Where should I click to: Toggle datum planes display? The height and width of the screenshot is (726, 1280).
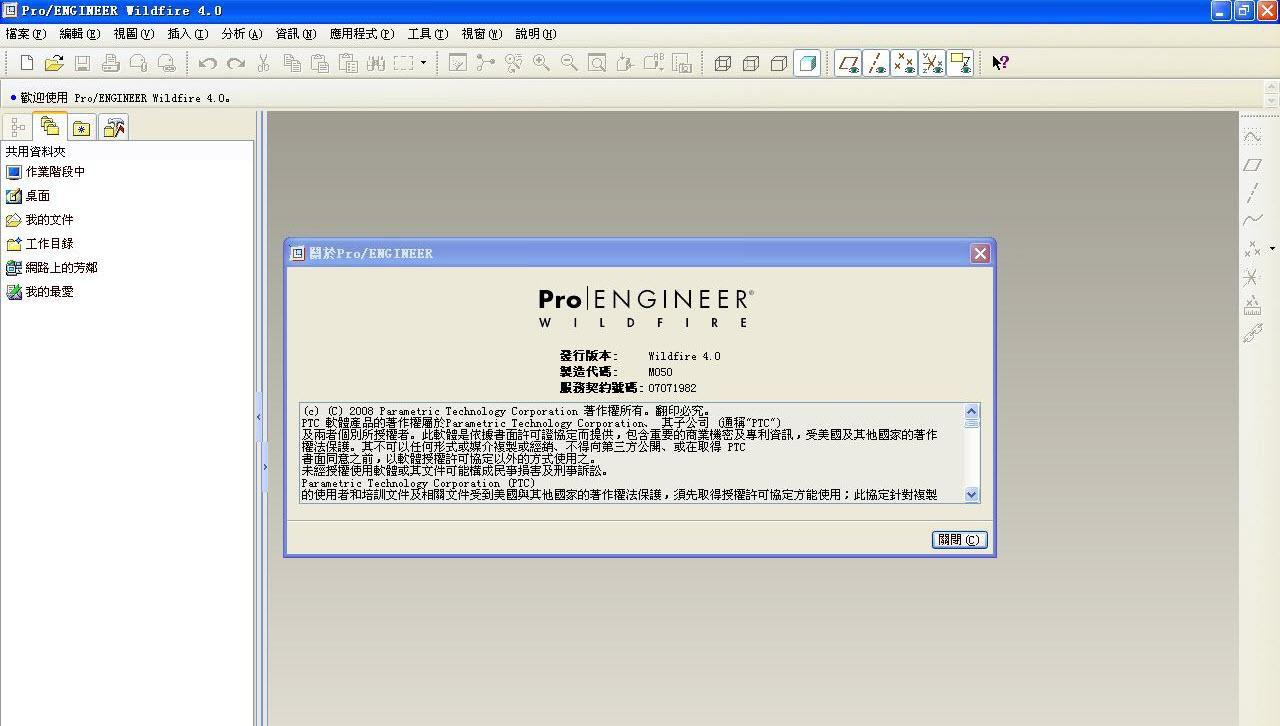click(x=848, y=63)
